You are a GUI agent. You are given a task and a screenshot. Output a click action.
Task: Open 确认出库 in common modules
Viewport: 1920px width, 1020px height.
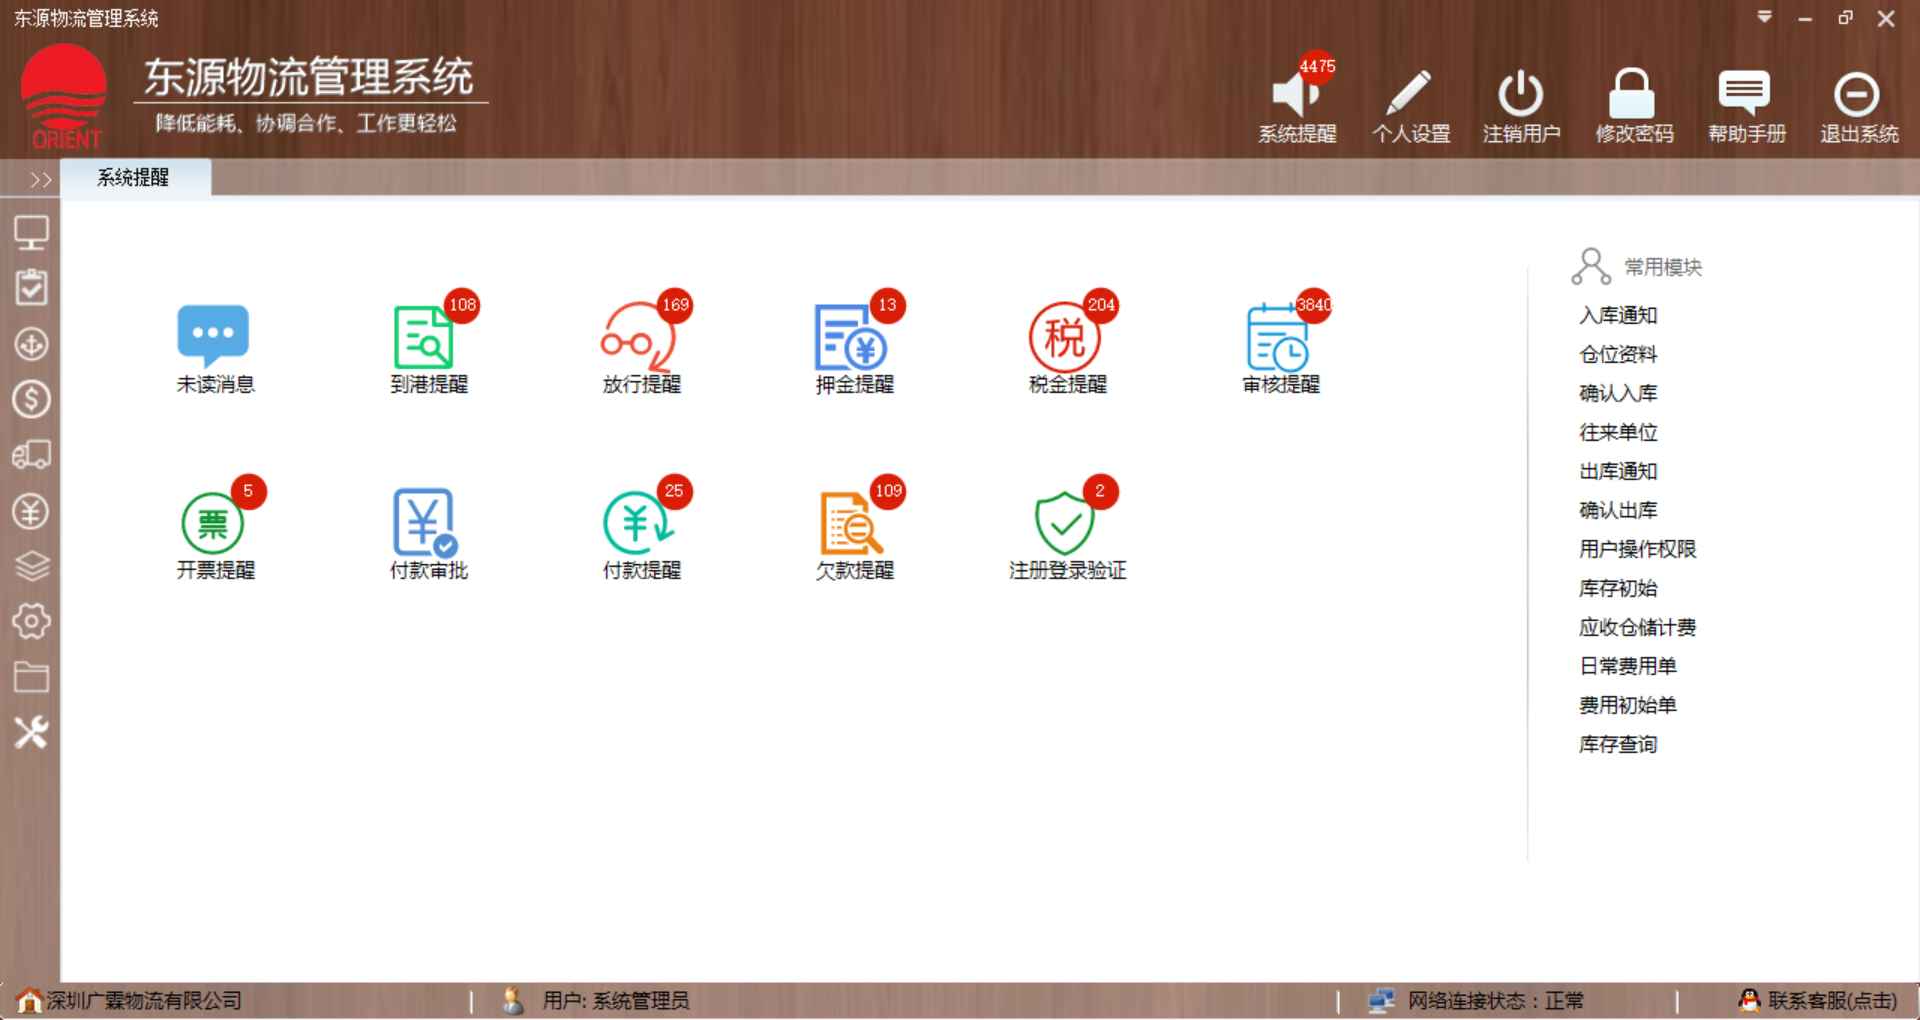(x=1618, y=510)
